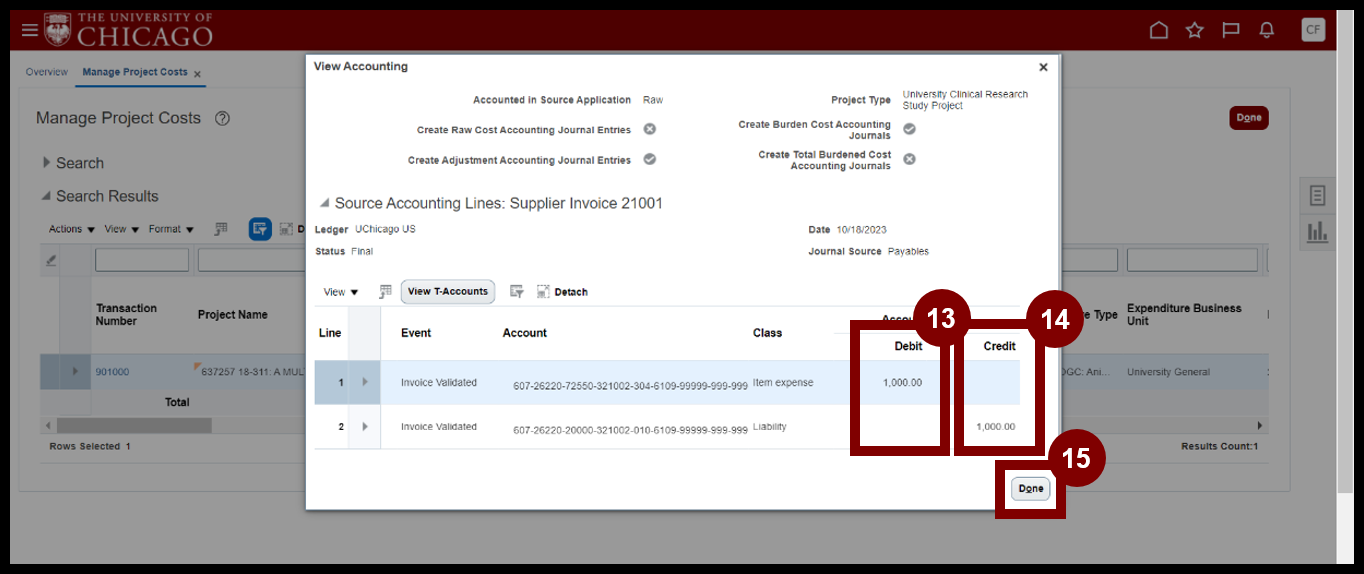Open Manage Project Costs help icon
Screen dimensions: 1364x574
pyautogui.click(x=222, y=118)
